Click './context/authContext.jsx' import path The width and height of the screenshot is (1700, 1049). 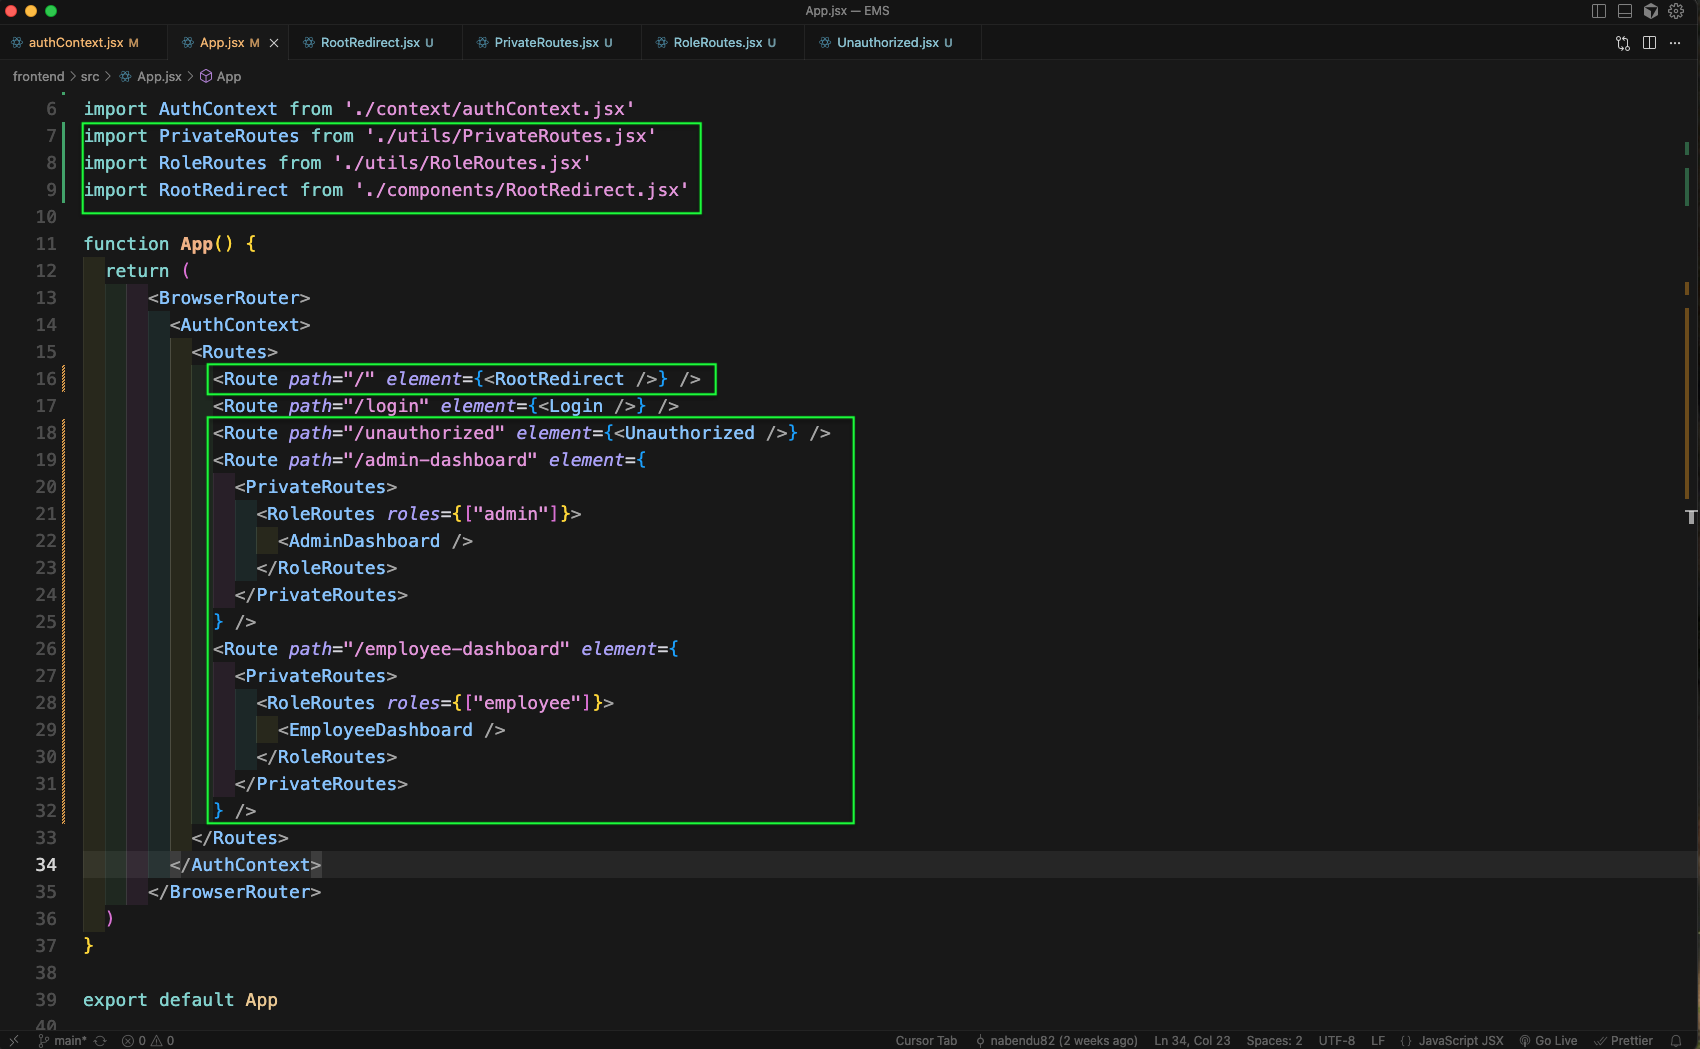tap(489, 109)
